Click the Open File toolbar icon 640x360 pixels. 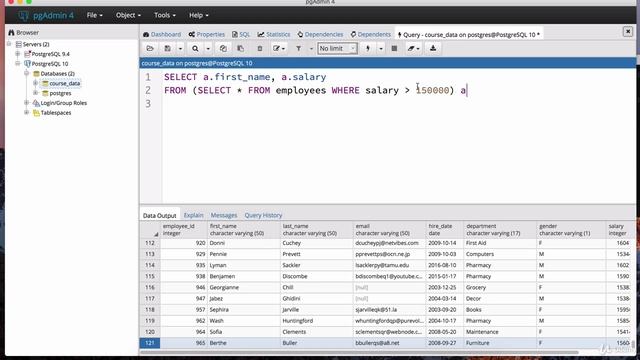[x=150, y=49]
